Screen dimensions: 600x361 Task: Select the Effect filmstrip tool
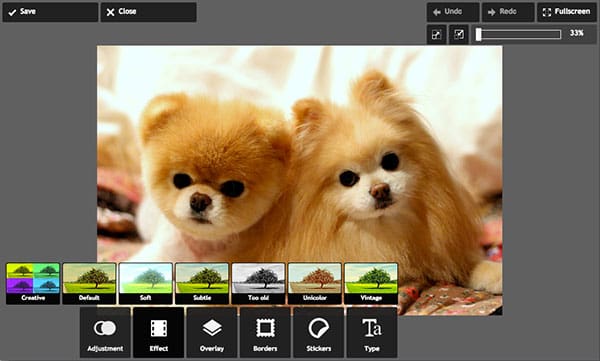coord(158,333)
